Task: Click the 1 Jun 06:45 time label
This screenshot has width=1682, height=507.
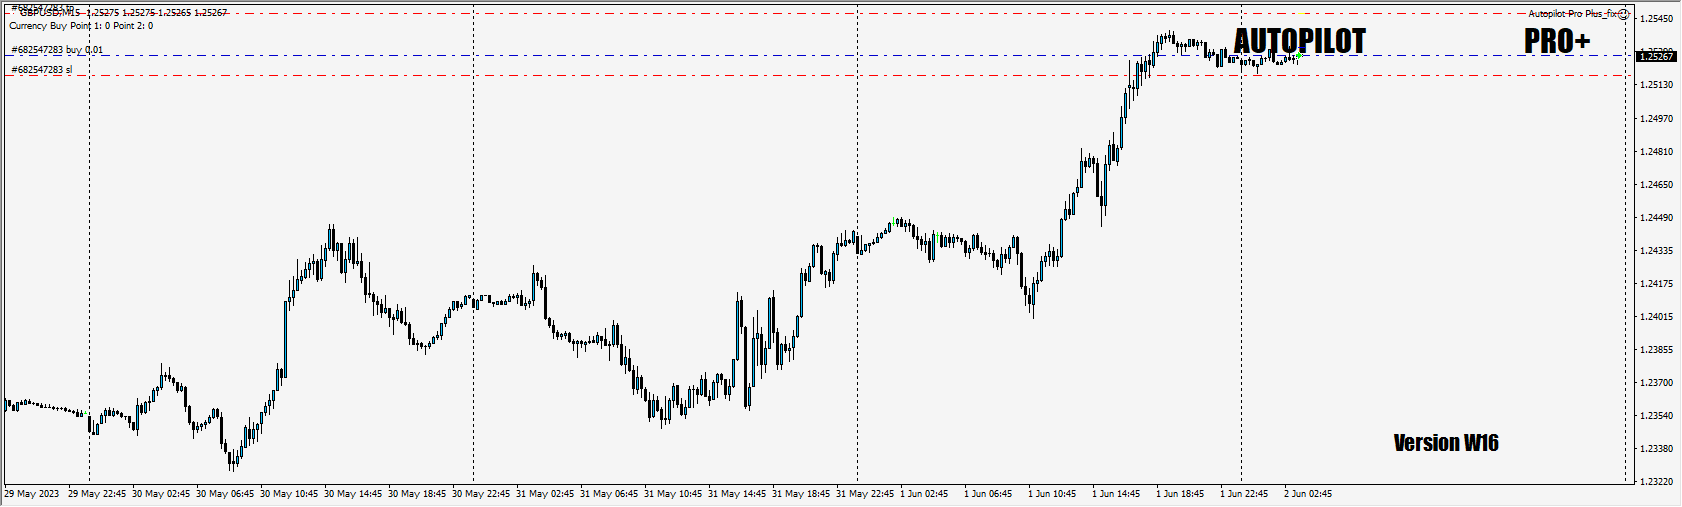Action: tap(988, 494)
